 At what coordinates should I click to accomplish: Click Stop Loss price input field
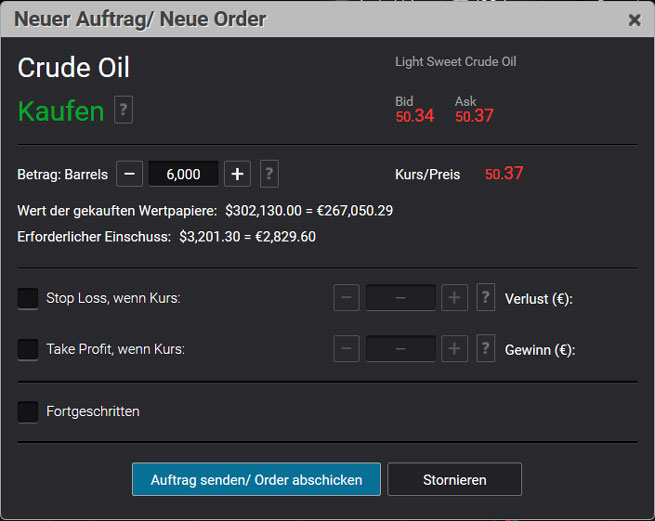[401, 297]
